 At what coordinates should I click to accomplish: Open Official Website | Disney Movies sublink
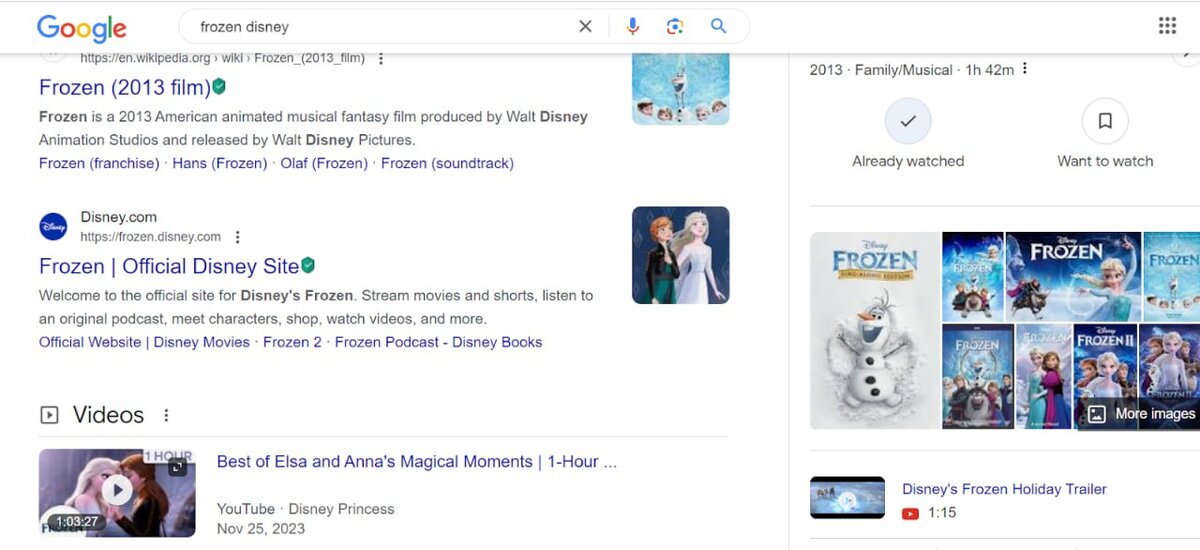144,342
